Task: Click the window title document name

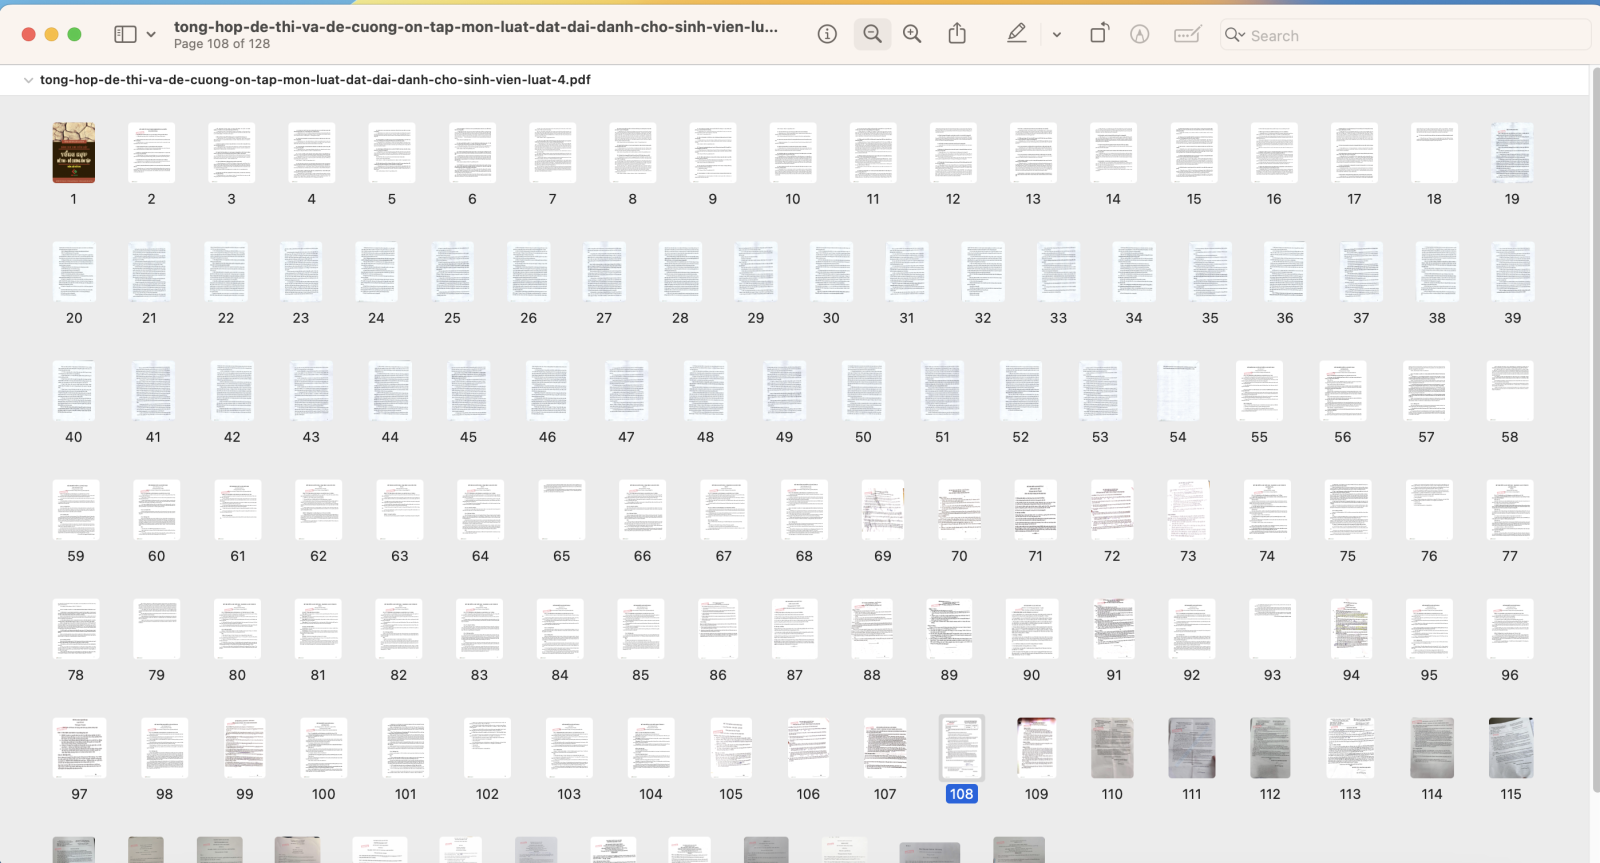Action: click(476, 27)
